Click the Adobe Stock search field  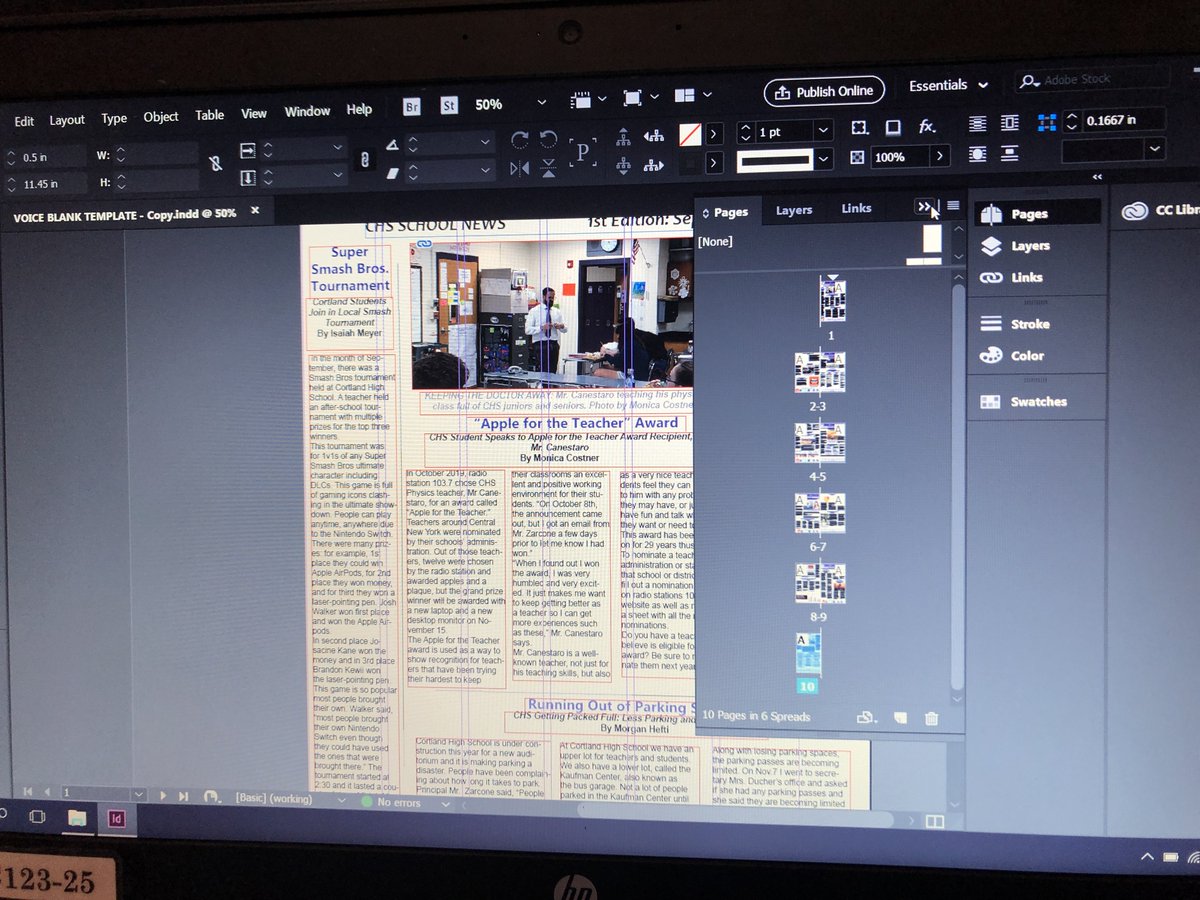tap(1093, 79)
